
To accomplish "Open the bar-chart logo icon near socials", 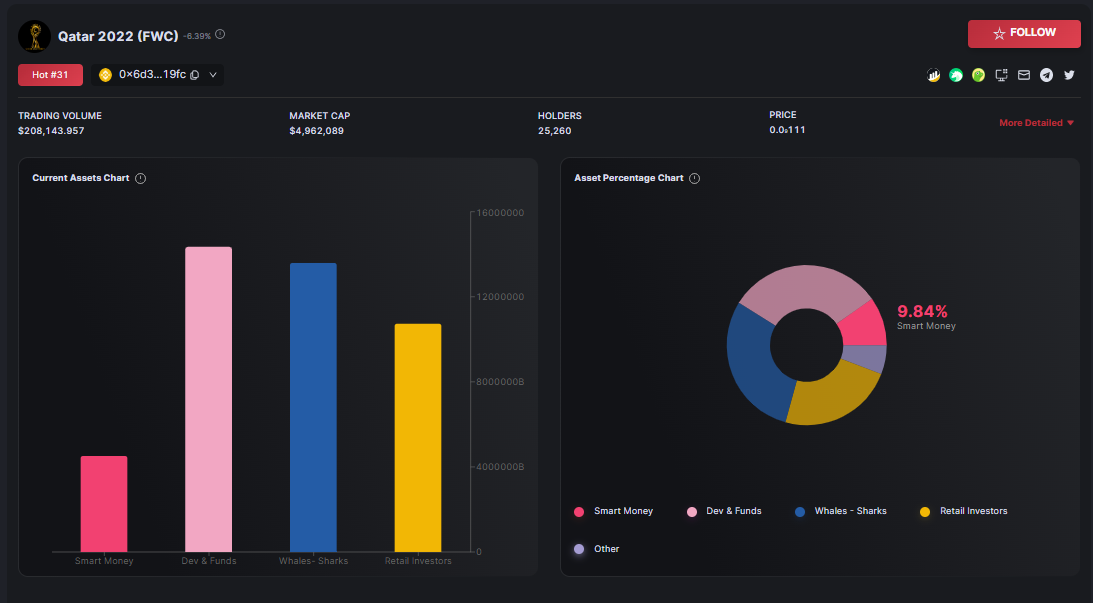I will pos(933,75).
